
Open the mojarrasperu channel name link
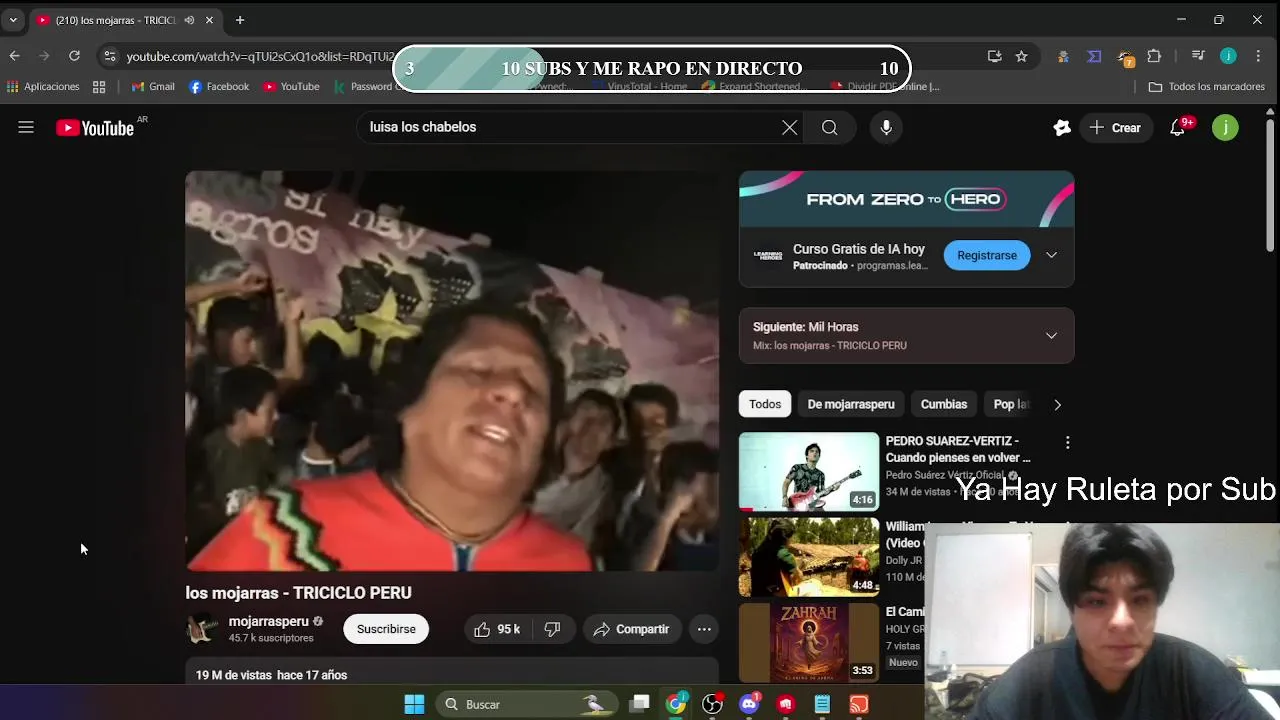[x=268, y=621]
